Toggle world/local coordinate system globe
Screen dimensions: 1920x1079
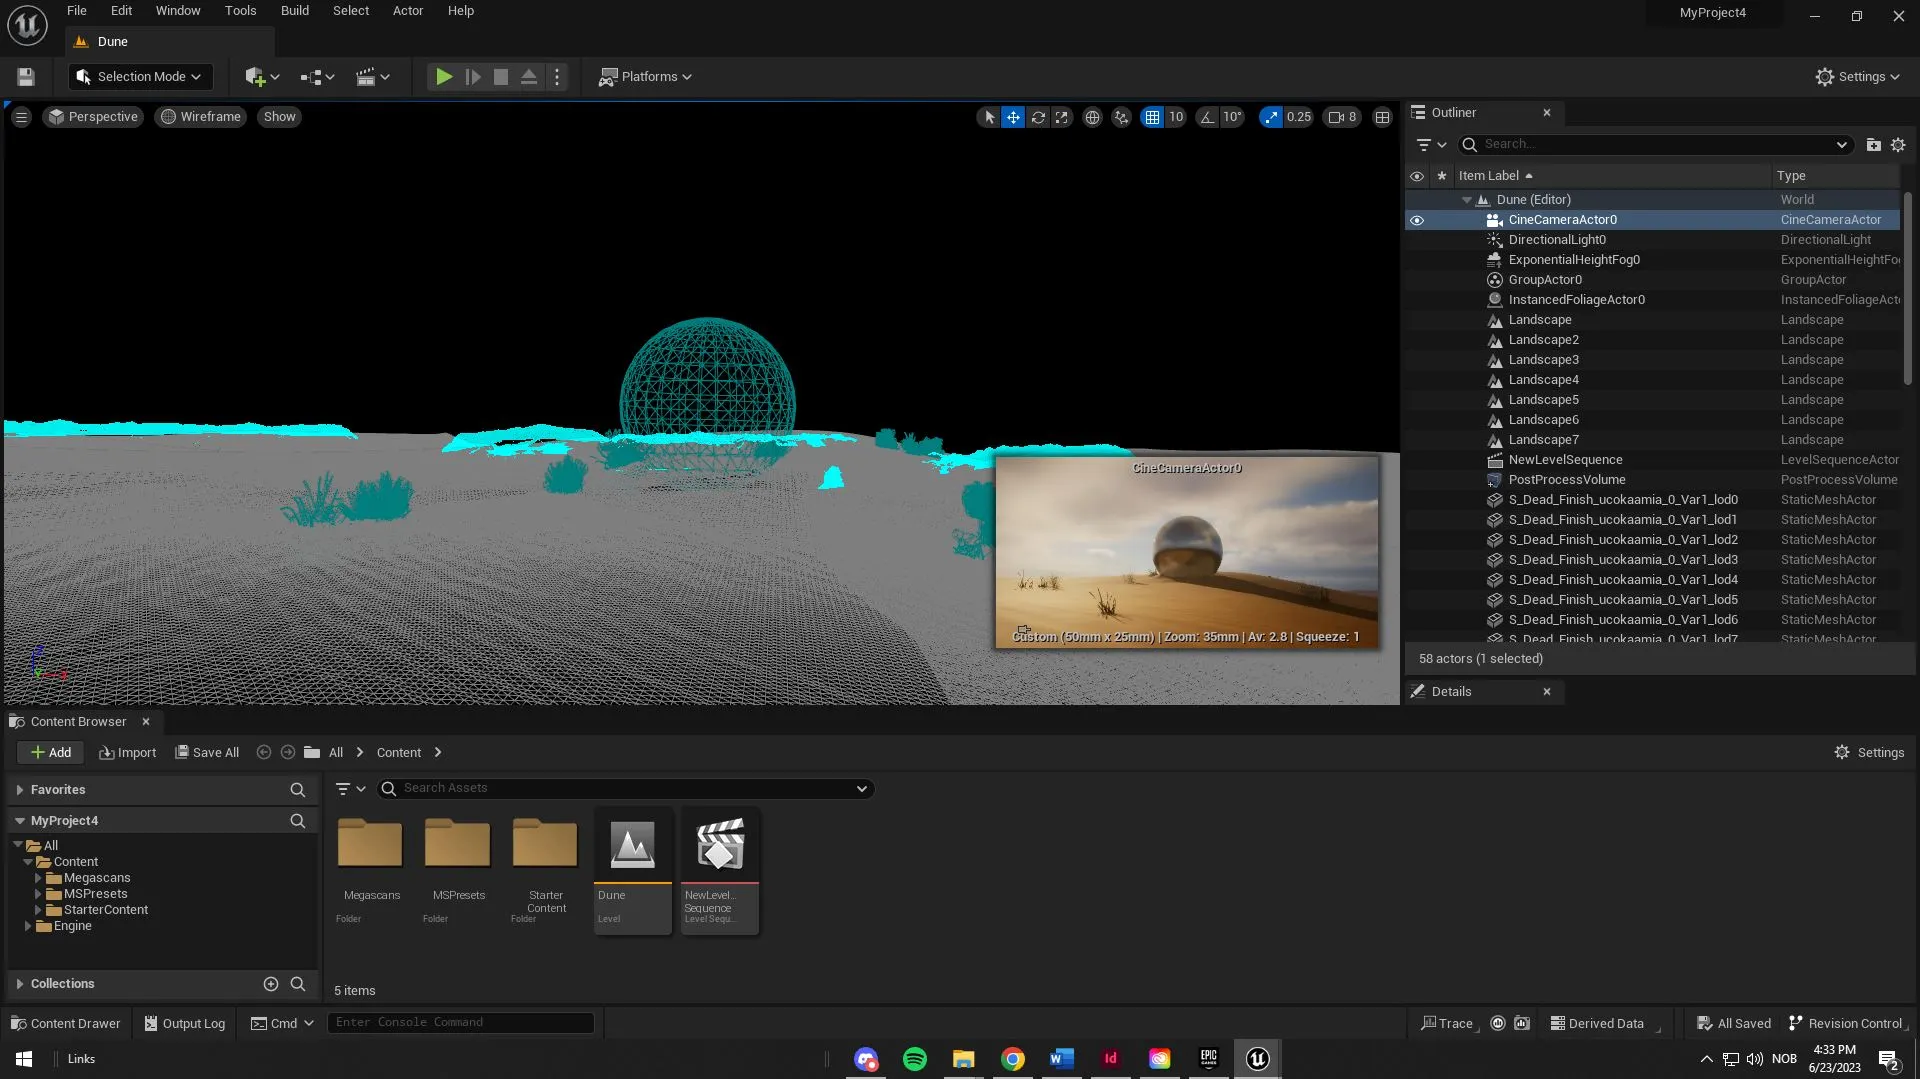coord(1093,117)
